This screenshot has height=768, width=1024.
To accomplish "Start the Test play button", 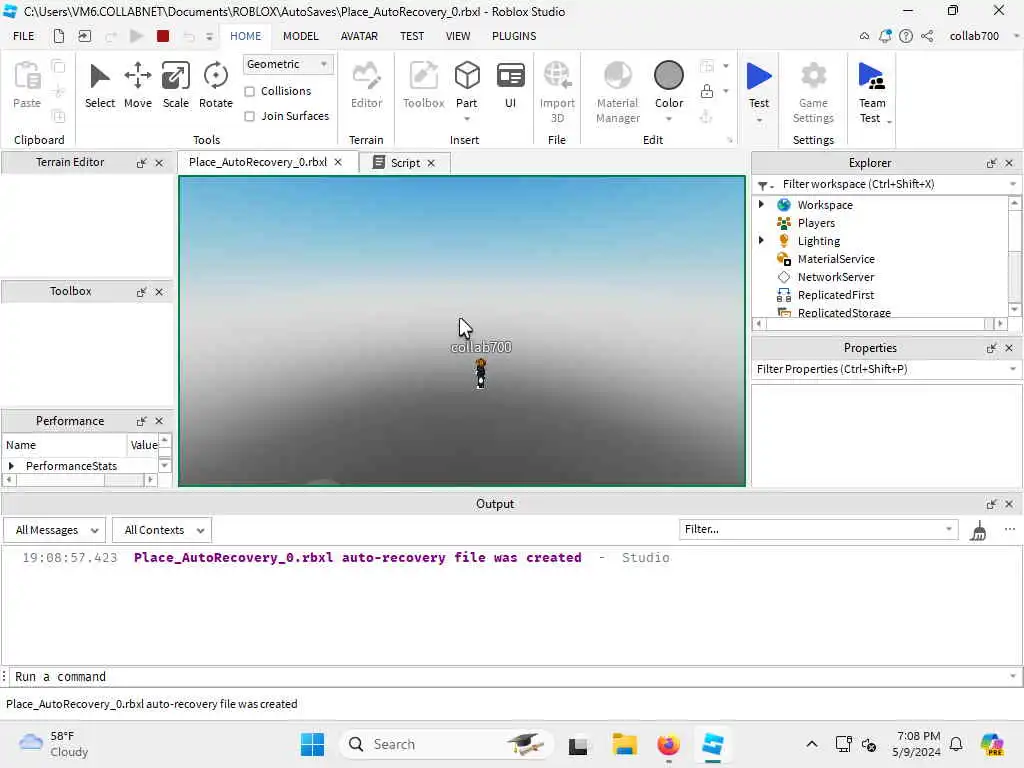I will (x=759, y=84).
